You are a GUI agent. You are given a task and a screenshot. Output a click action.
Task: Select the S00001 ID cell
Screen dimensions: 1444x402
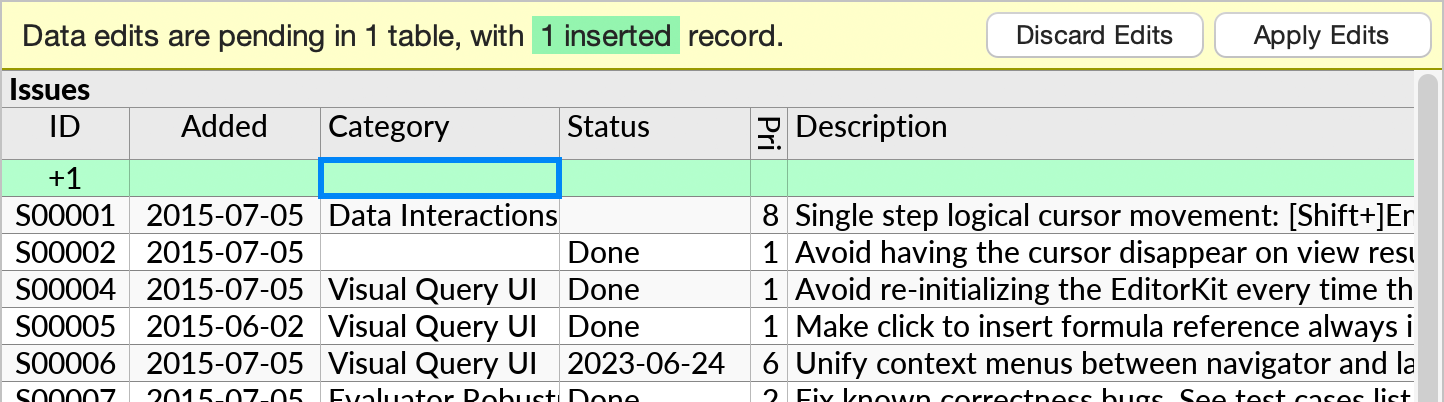(65, 216)
